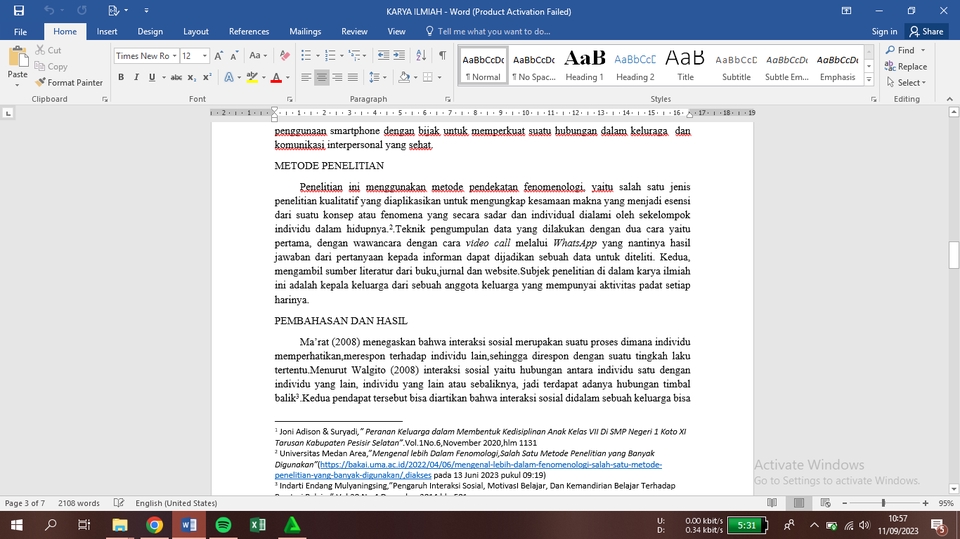Apply bullet list formatting
The width and height of the screenshot is (960, 539).
coord(306,56)
